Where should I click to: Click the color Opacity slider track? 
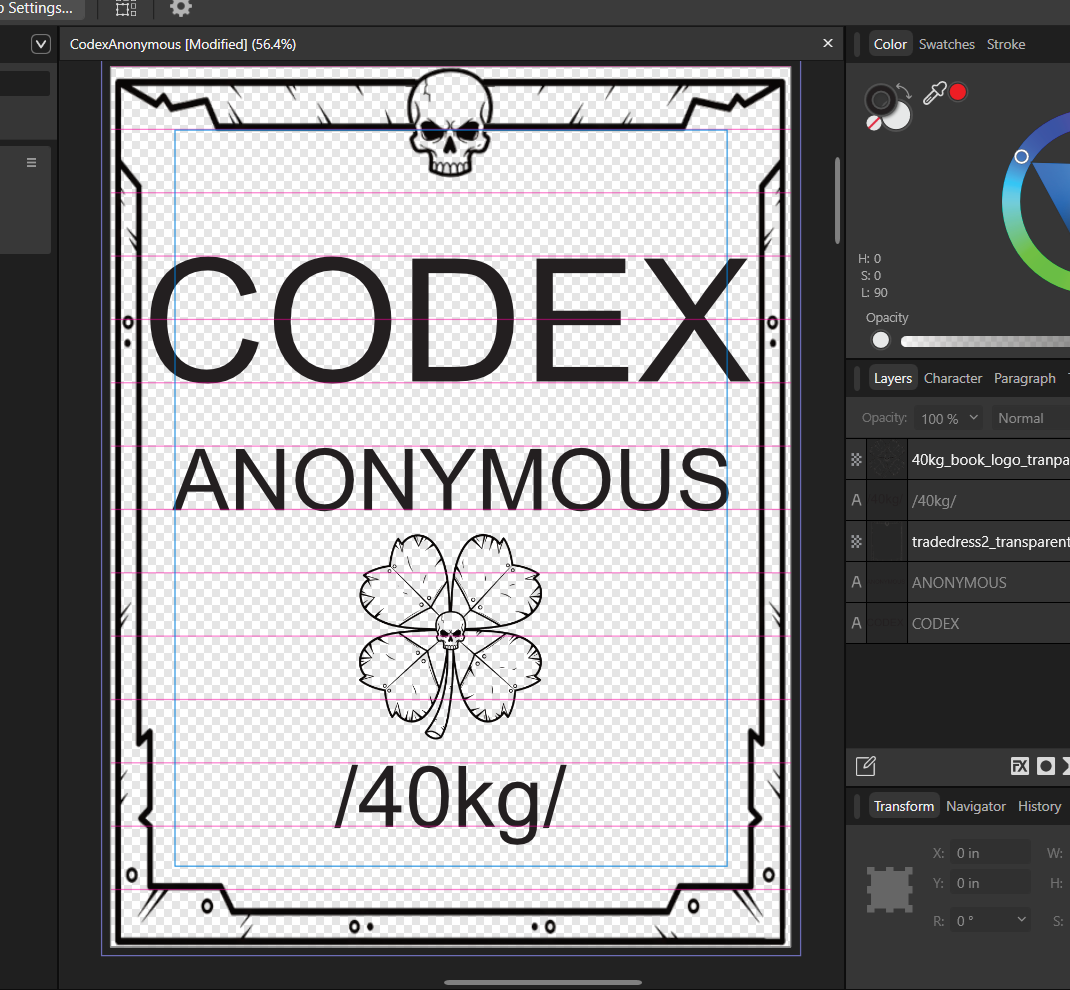pos(985,341)
